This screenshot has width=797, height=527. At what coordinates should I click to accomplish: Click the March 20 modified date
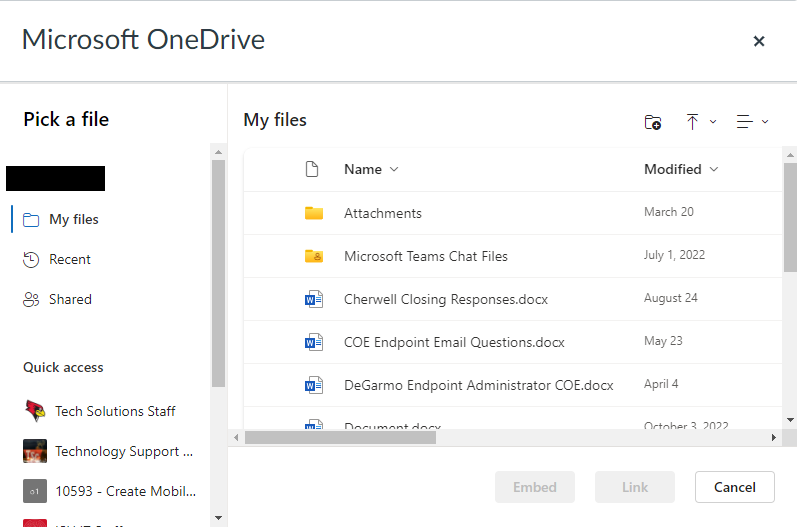[668, 212]
